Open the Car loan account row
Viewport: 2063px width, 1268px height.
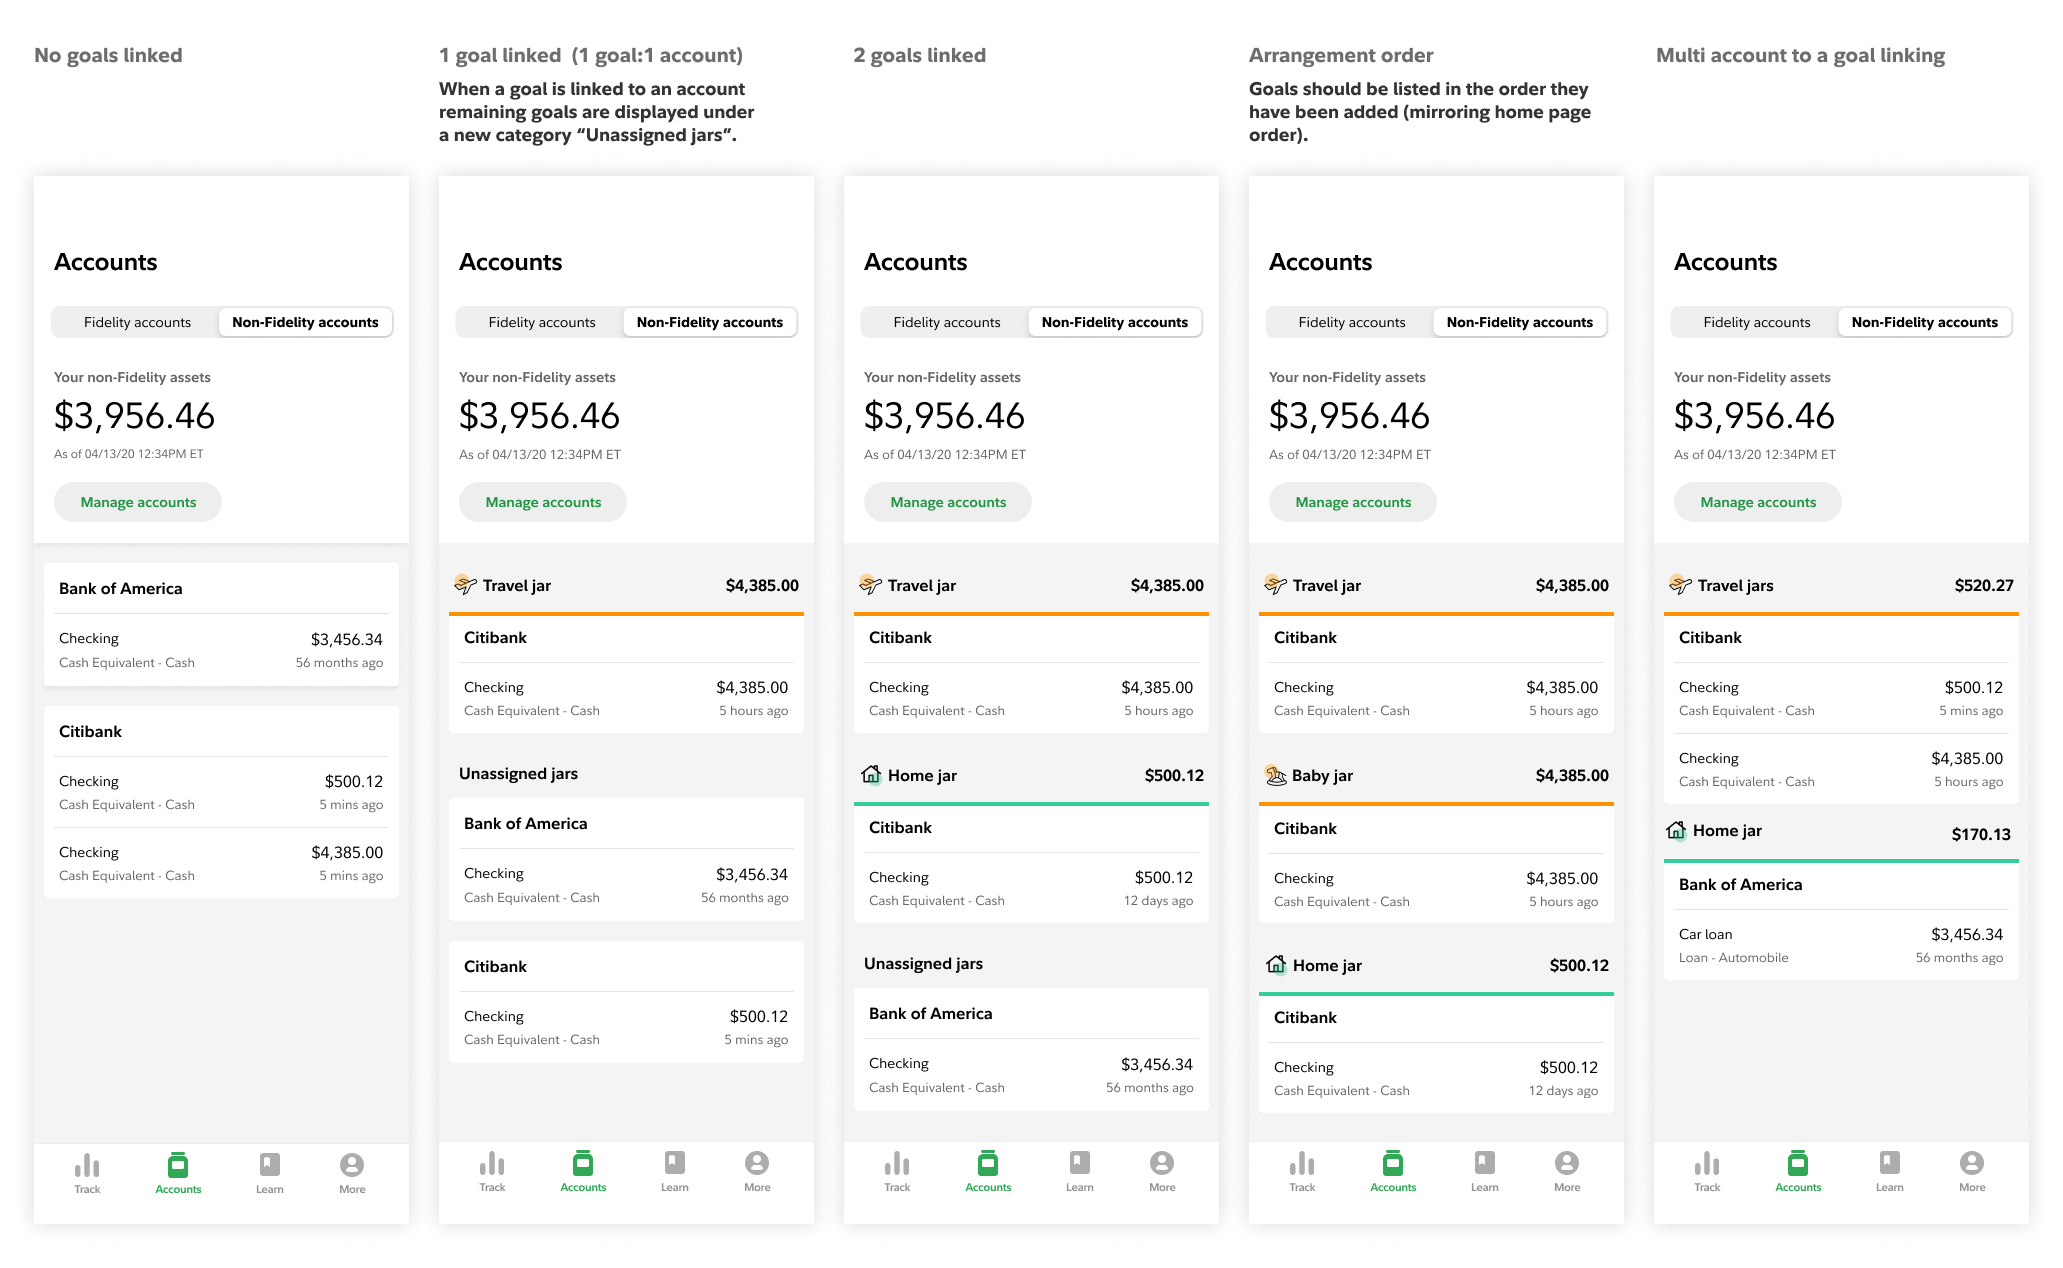(x=1840, y=945)
